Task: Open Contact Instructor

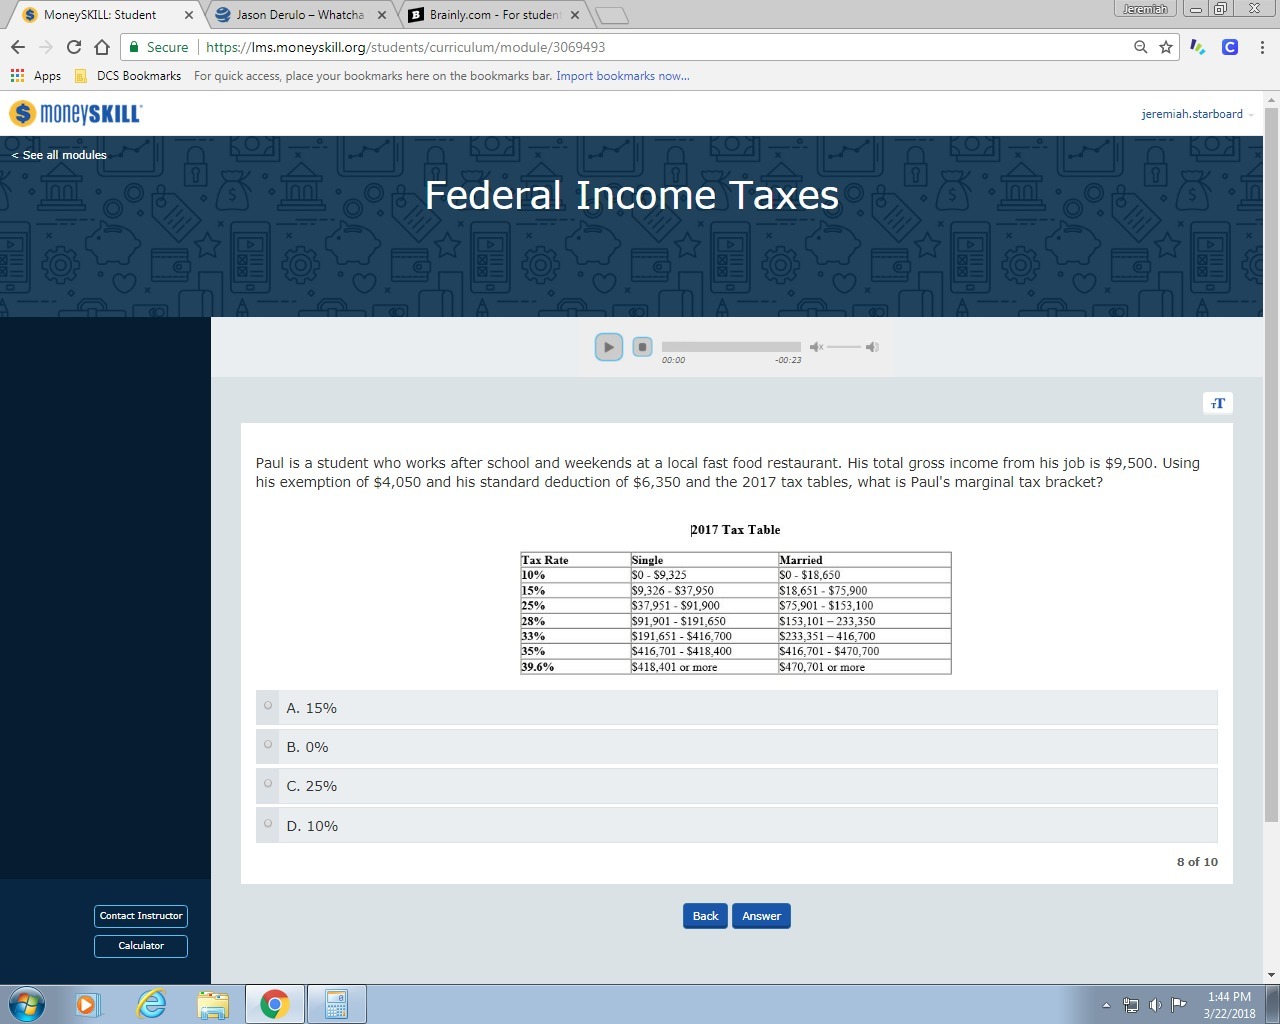Action: click(x=141, y=916)
